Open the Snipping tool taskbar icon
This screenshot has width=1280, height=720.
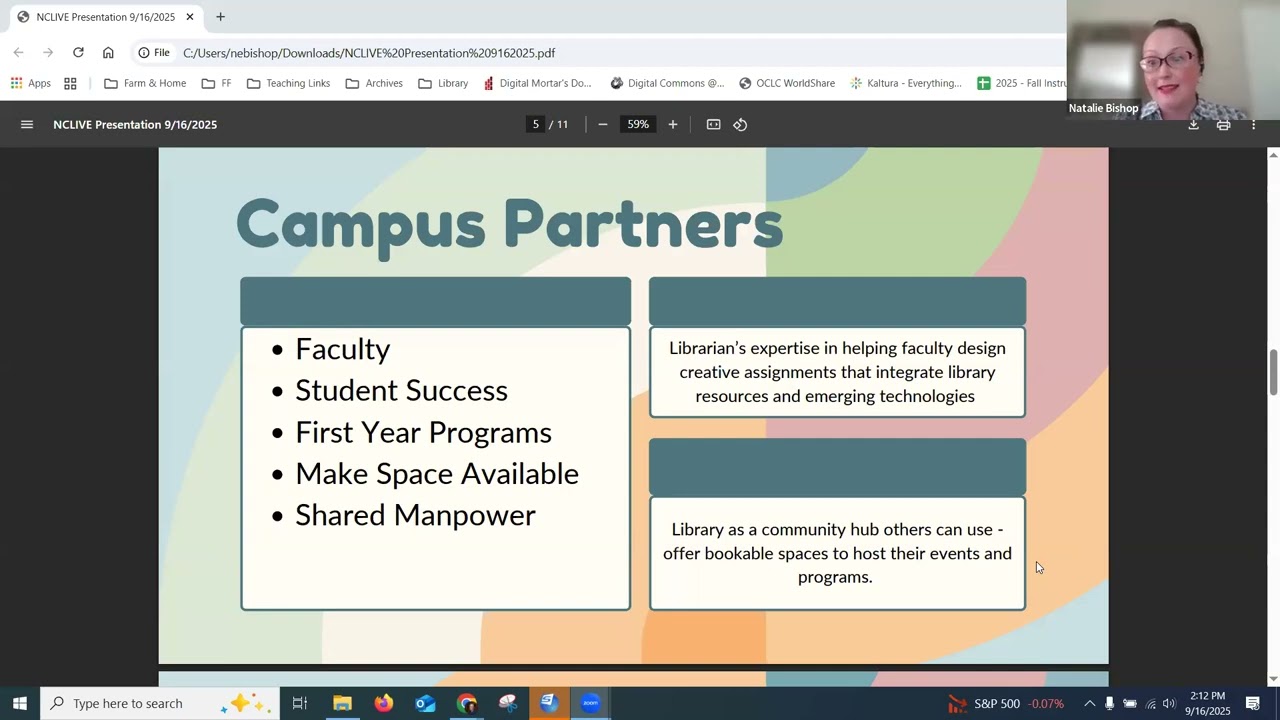(x=508, y=703)
